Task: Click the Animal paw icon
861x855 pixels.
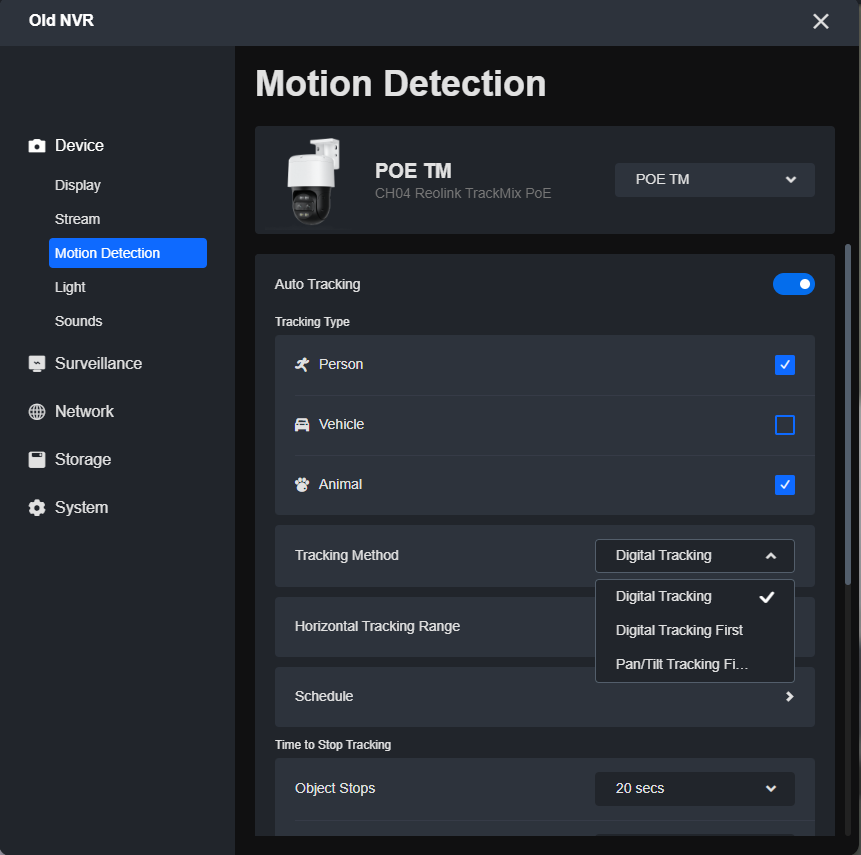Action: point(302,484)
